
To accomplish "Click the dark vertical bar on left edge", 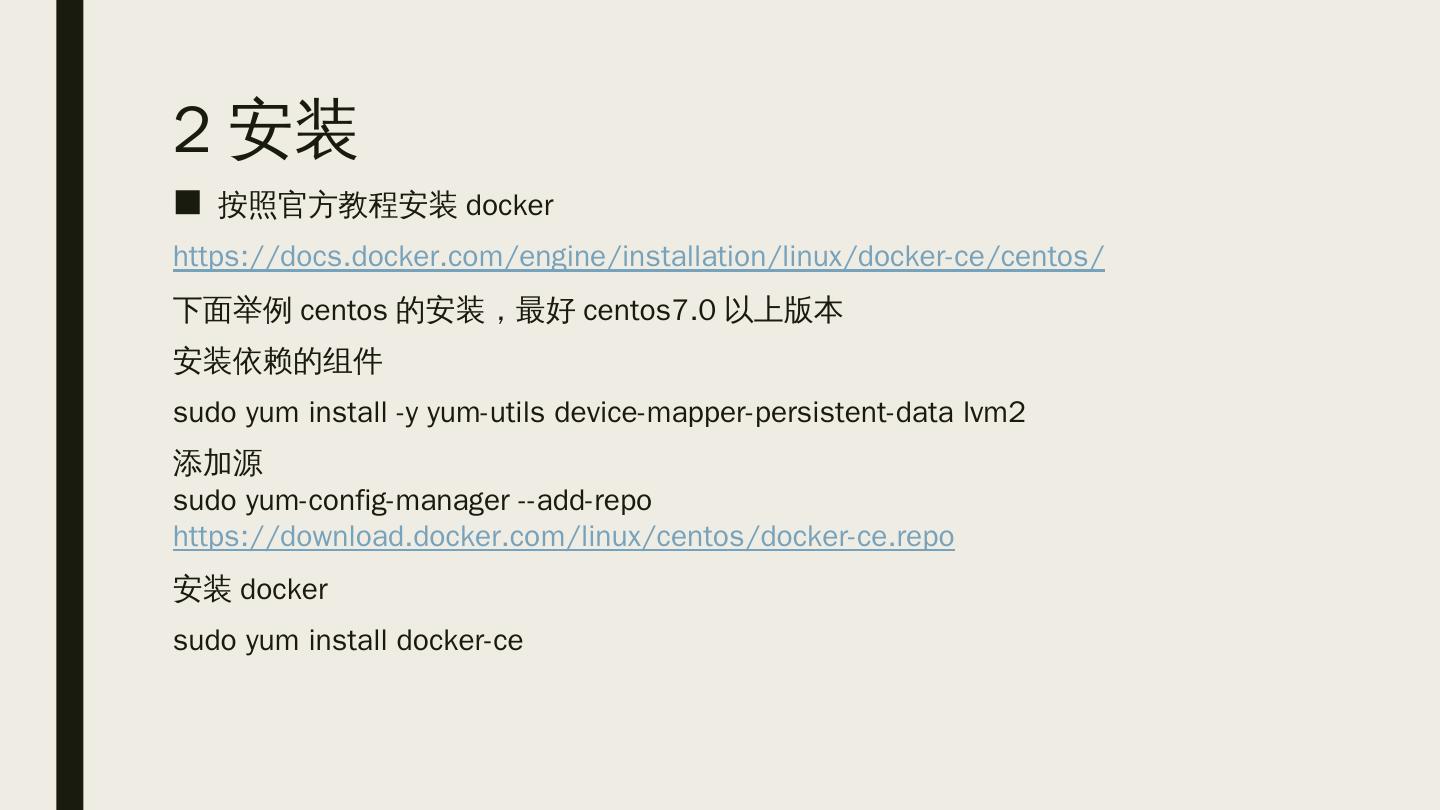I will (69, 405).
